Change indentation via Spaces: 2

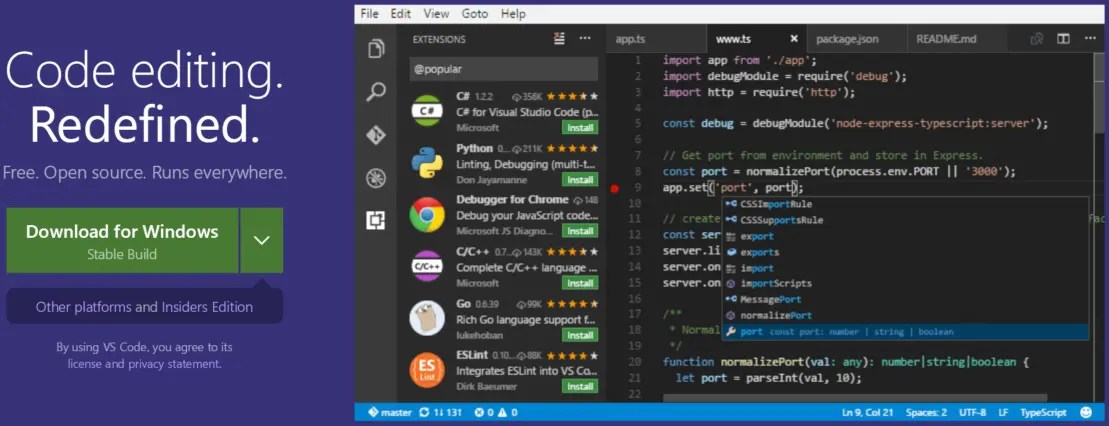tap(927, 413)
